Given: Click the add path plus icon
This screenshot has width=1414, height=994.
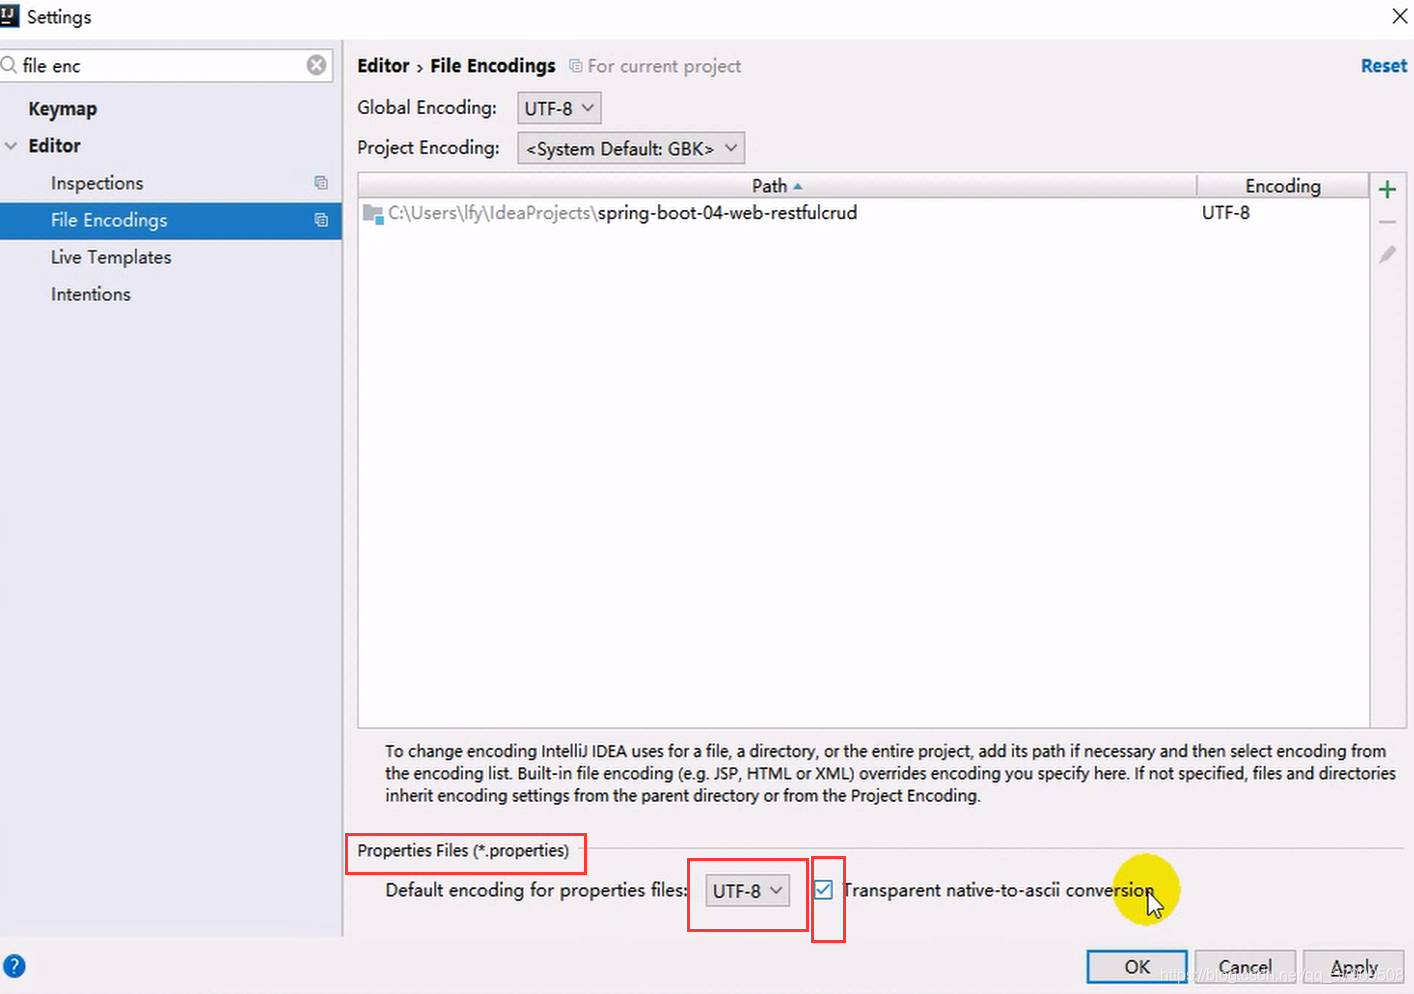Looking at the screenshot, I should pyautogui.click(x=1387, y=189).
